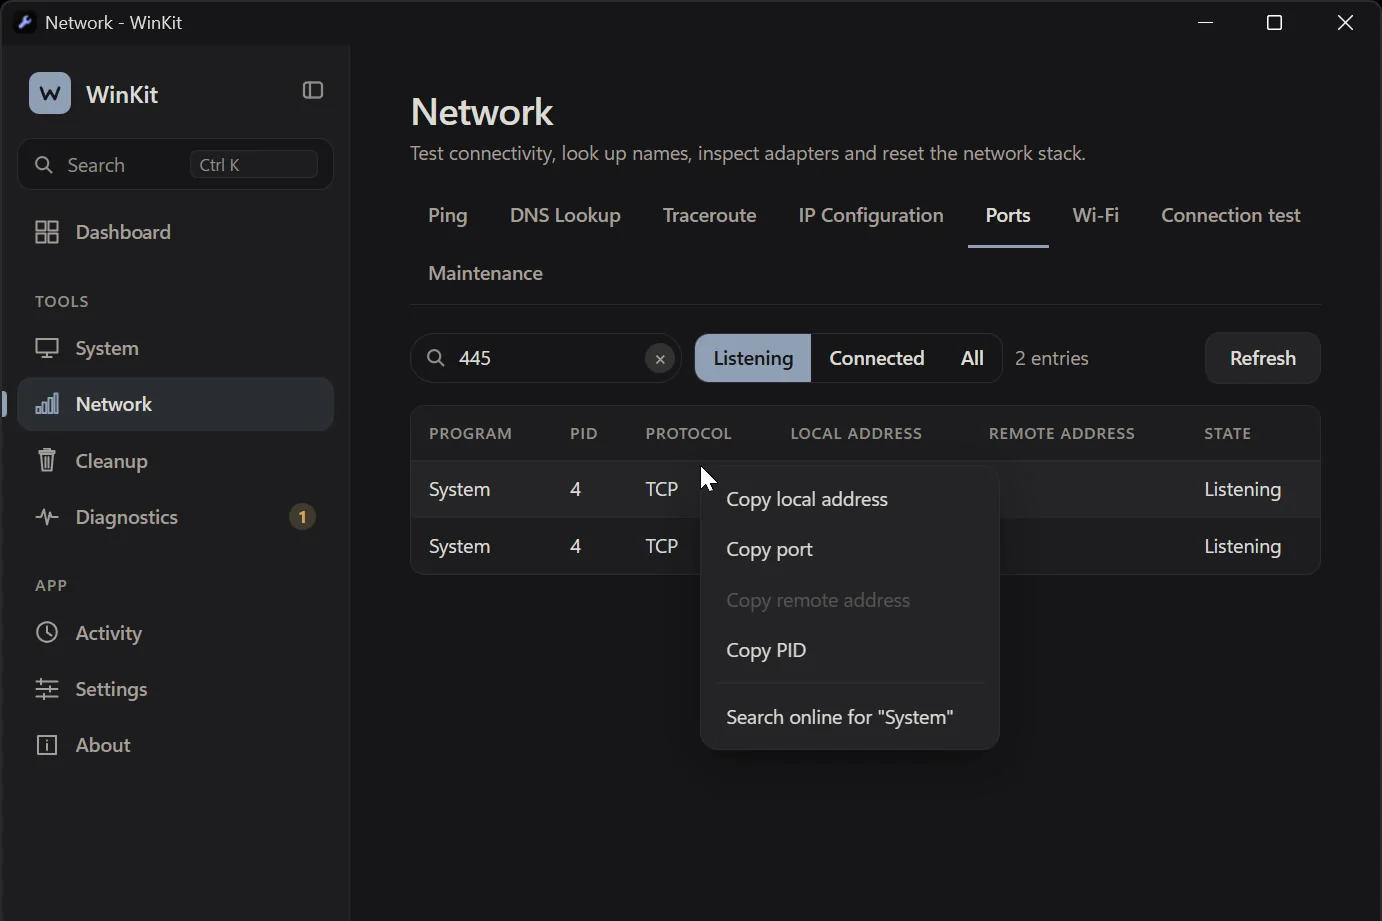Switch to the Wi-Fi tab
1382x921 pixels.
pyautogui.click(x=1096, y=216)
